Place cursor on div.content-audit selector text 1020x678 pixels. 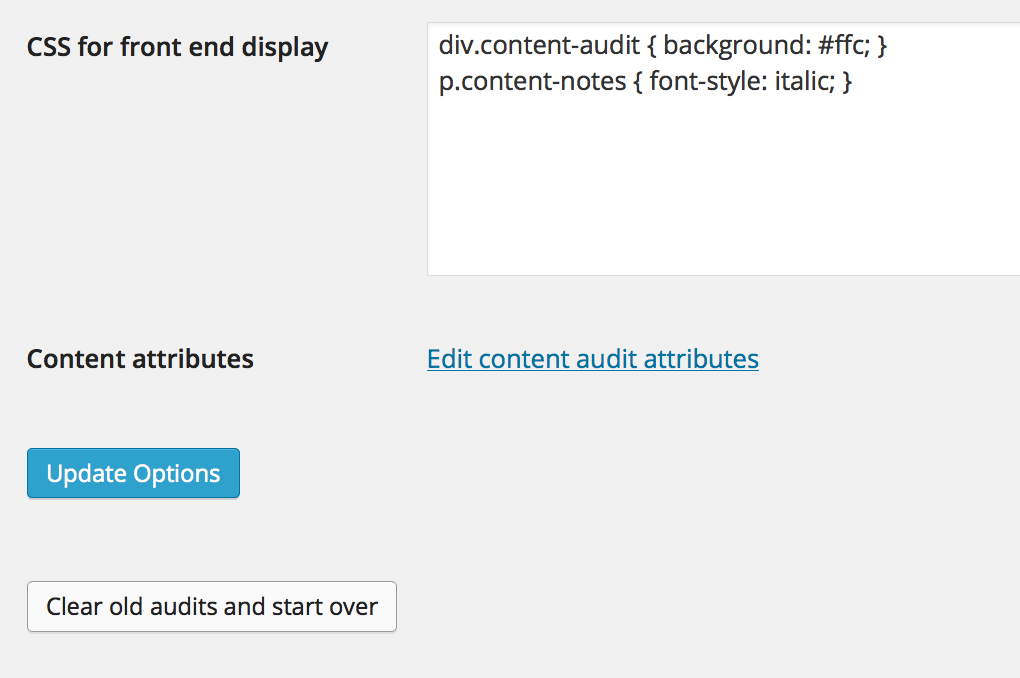point(539,45)
